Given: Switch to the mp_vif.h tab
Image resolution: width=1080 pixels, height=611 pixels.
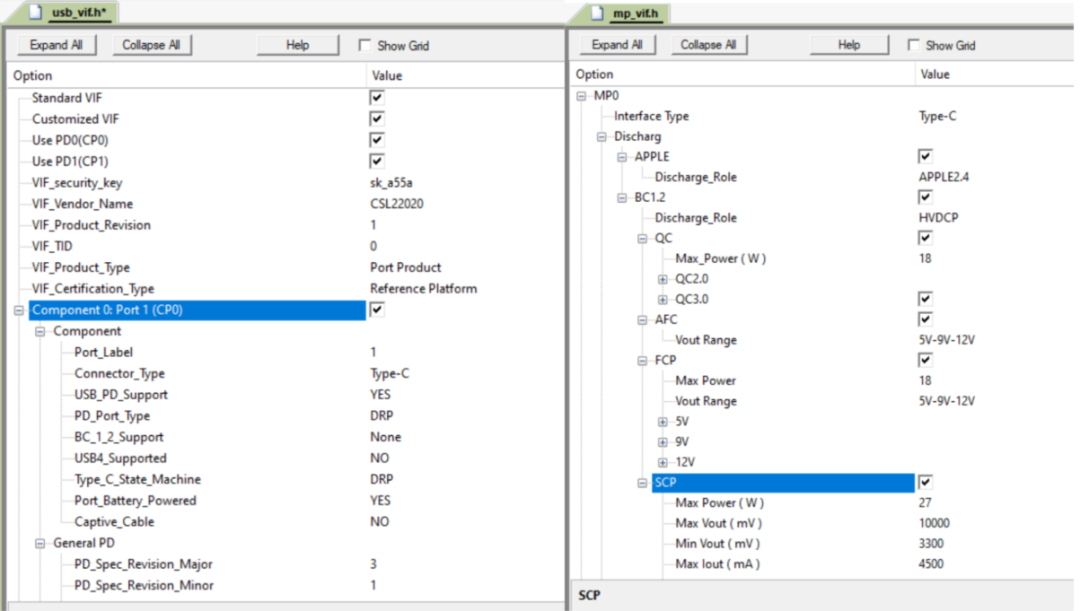Looking at the screenshot, I should 637,13.
